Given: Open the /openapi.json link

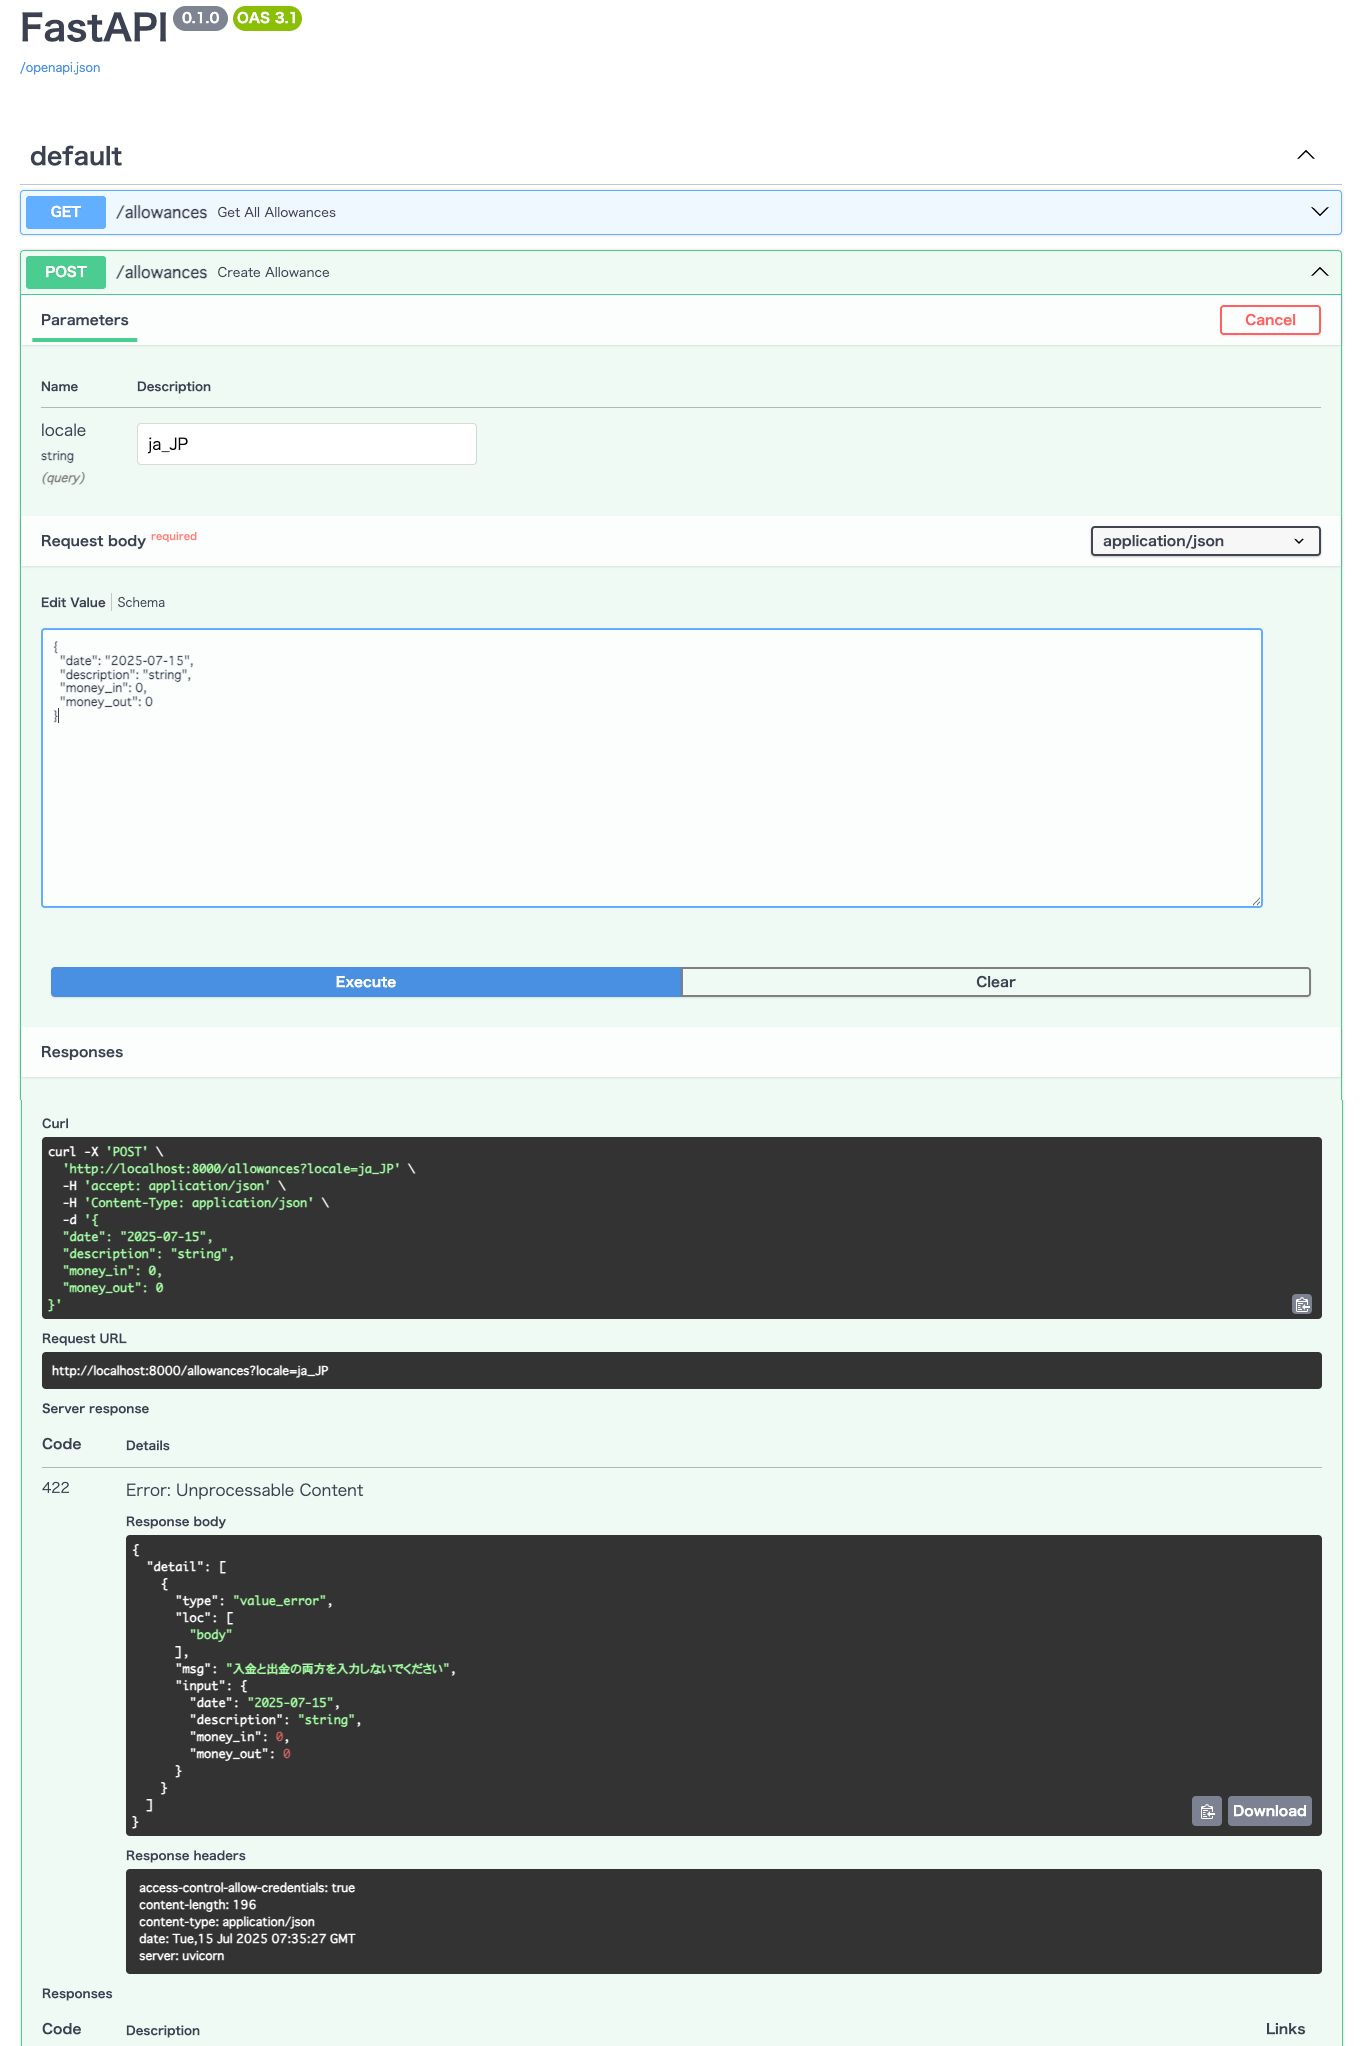Looking at the screenshot, I should 60,68.
